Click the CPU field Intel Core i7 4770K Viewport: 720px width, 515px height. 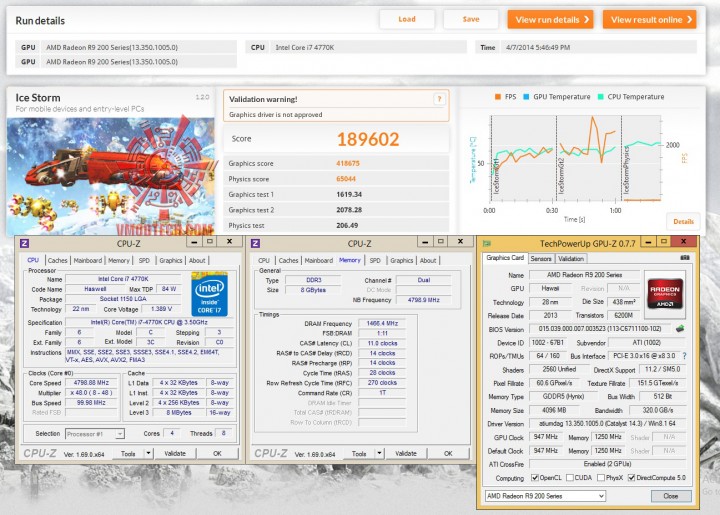point(369,47)
